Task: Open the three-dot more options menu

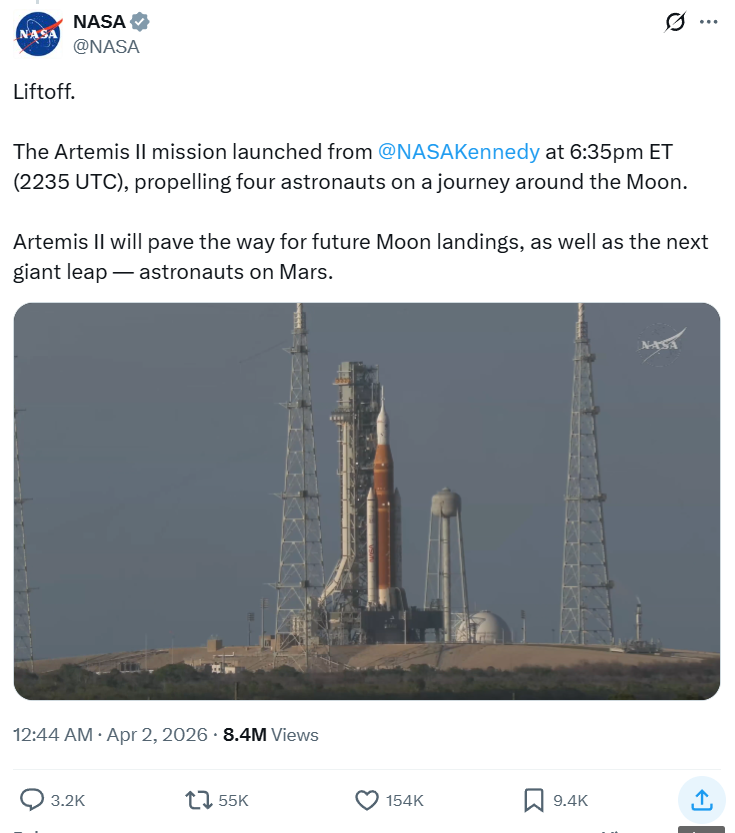Action: [x=709, y=22]
